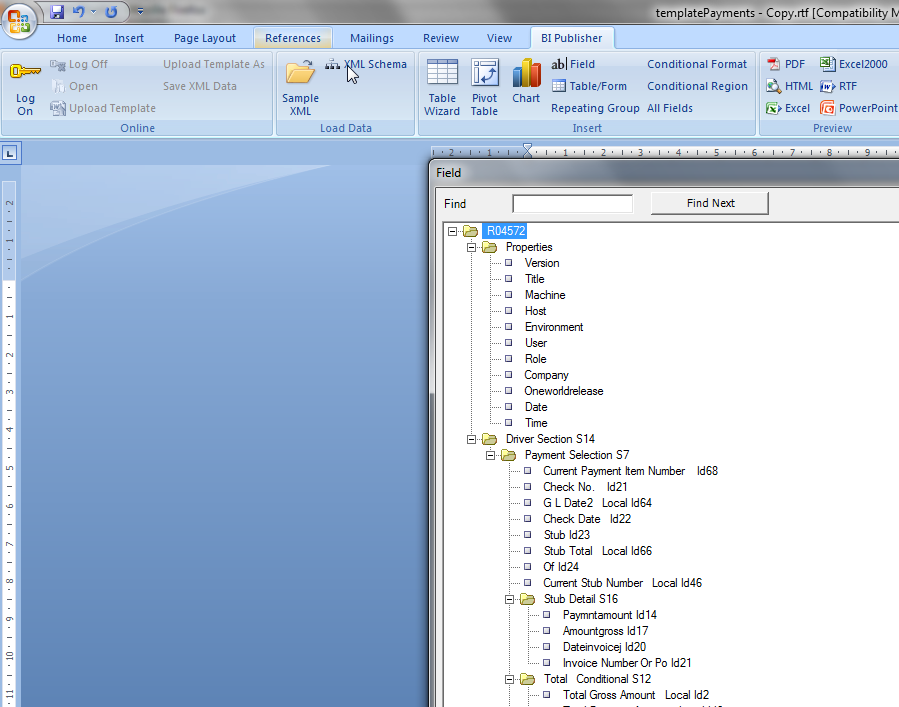The image size is (899, 707).
Task: Collapse the Properties folder node
Action: pos(471,247)
